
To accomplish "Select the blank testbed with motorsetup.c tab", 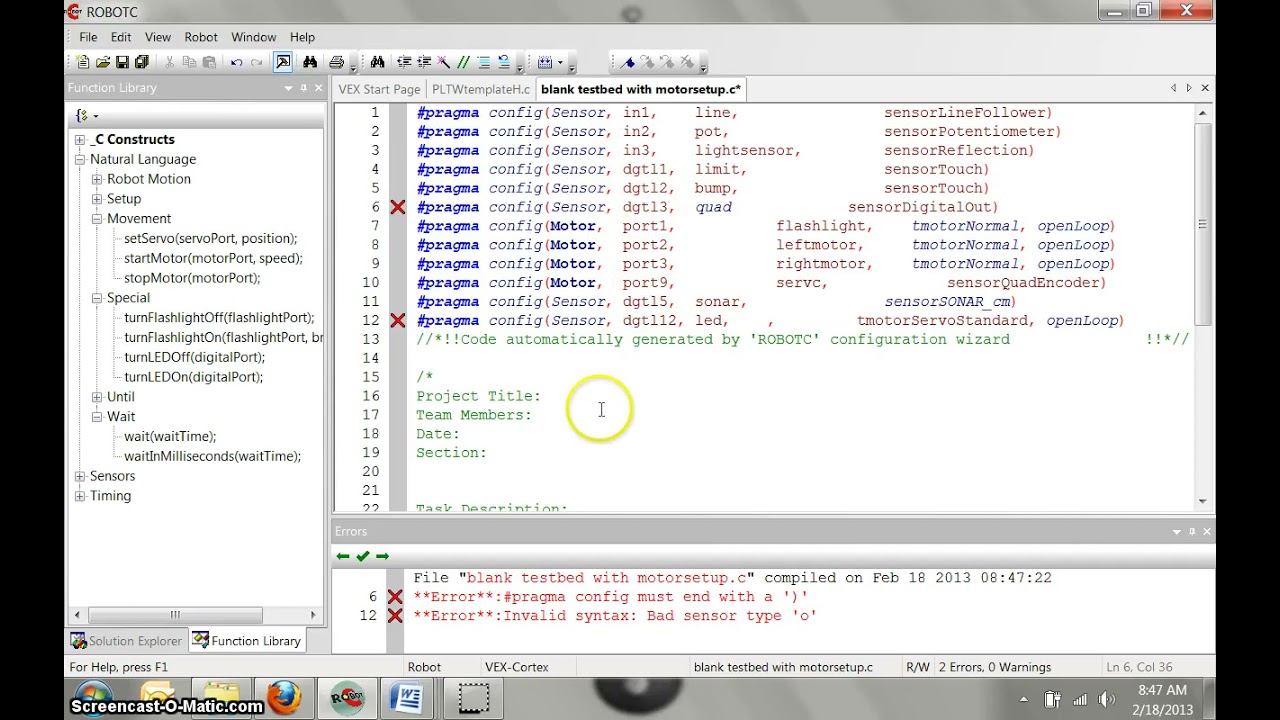I will [x=640, y=89].
